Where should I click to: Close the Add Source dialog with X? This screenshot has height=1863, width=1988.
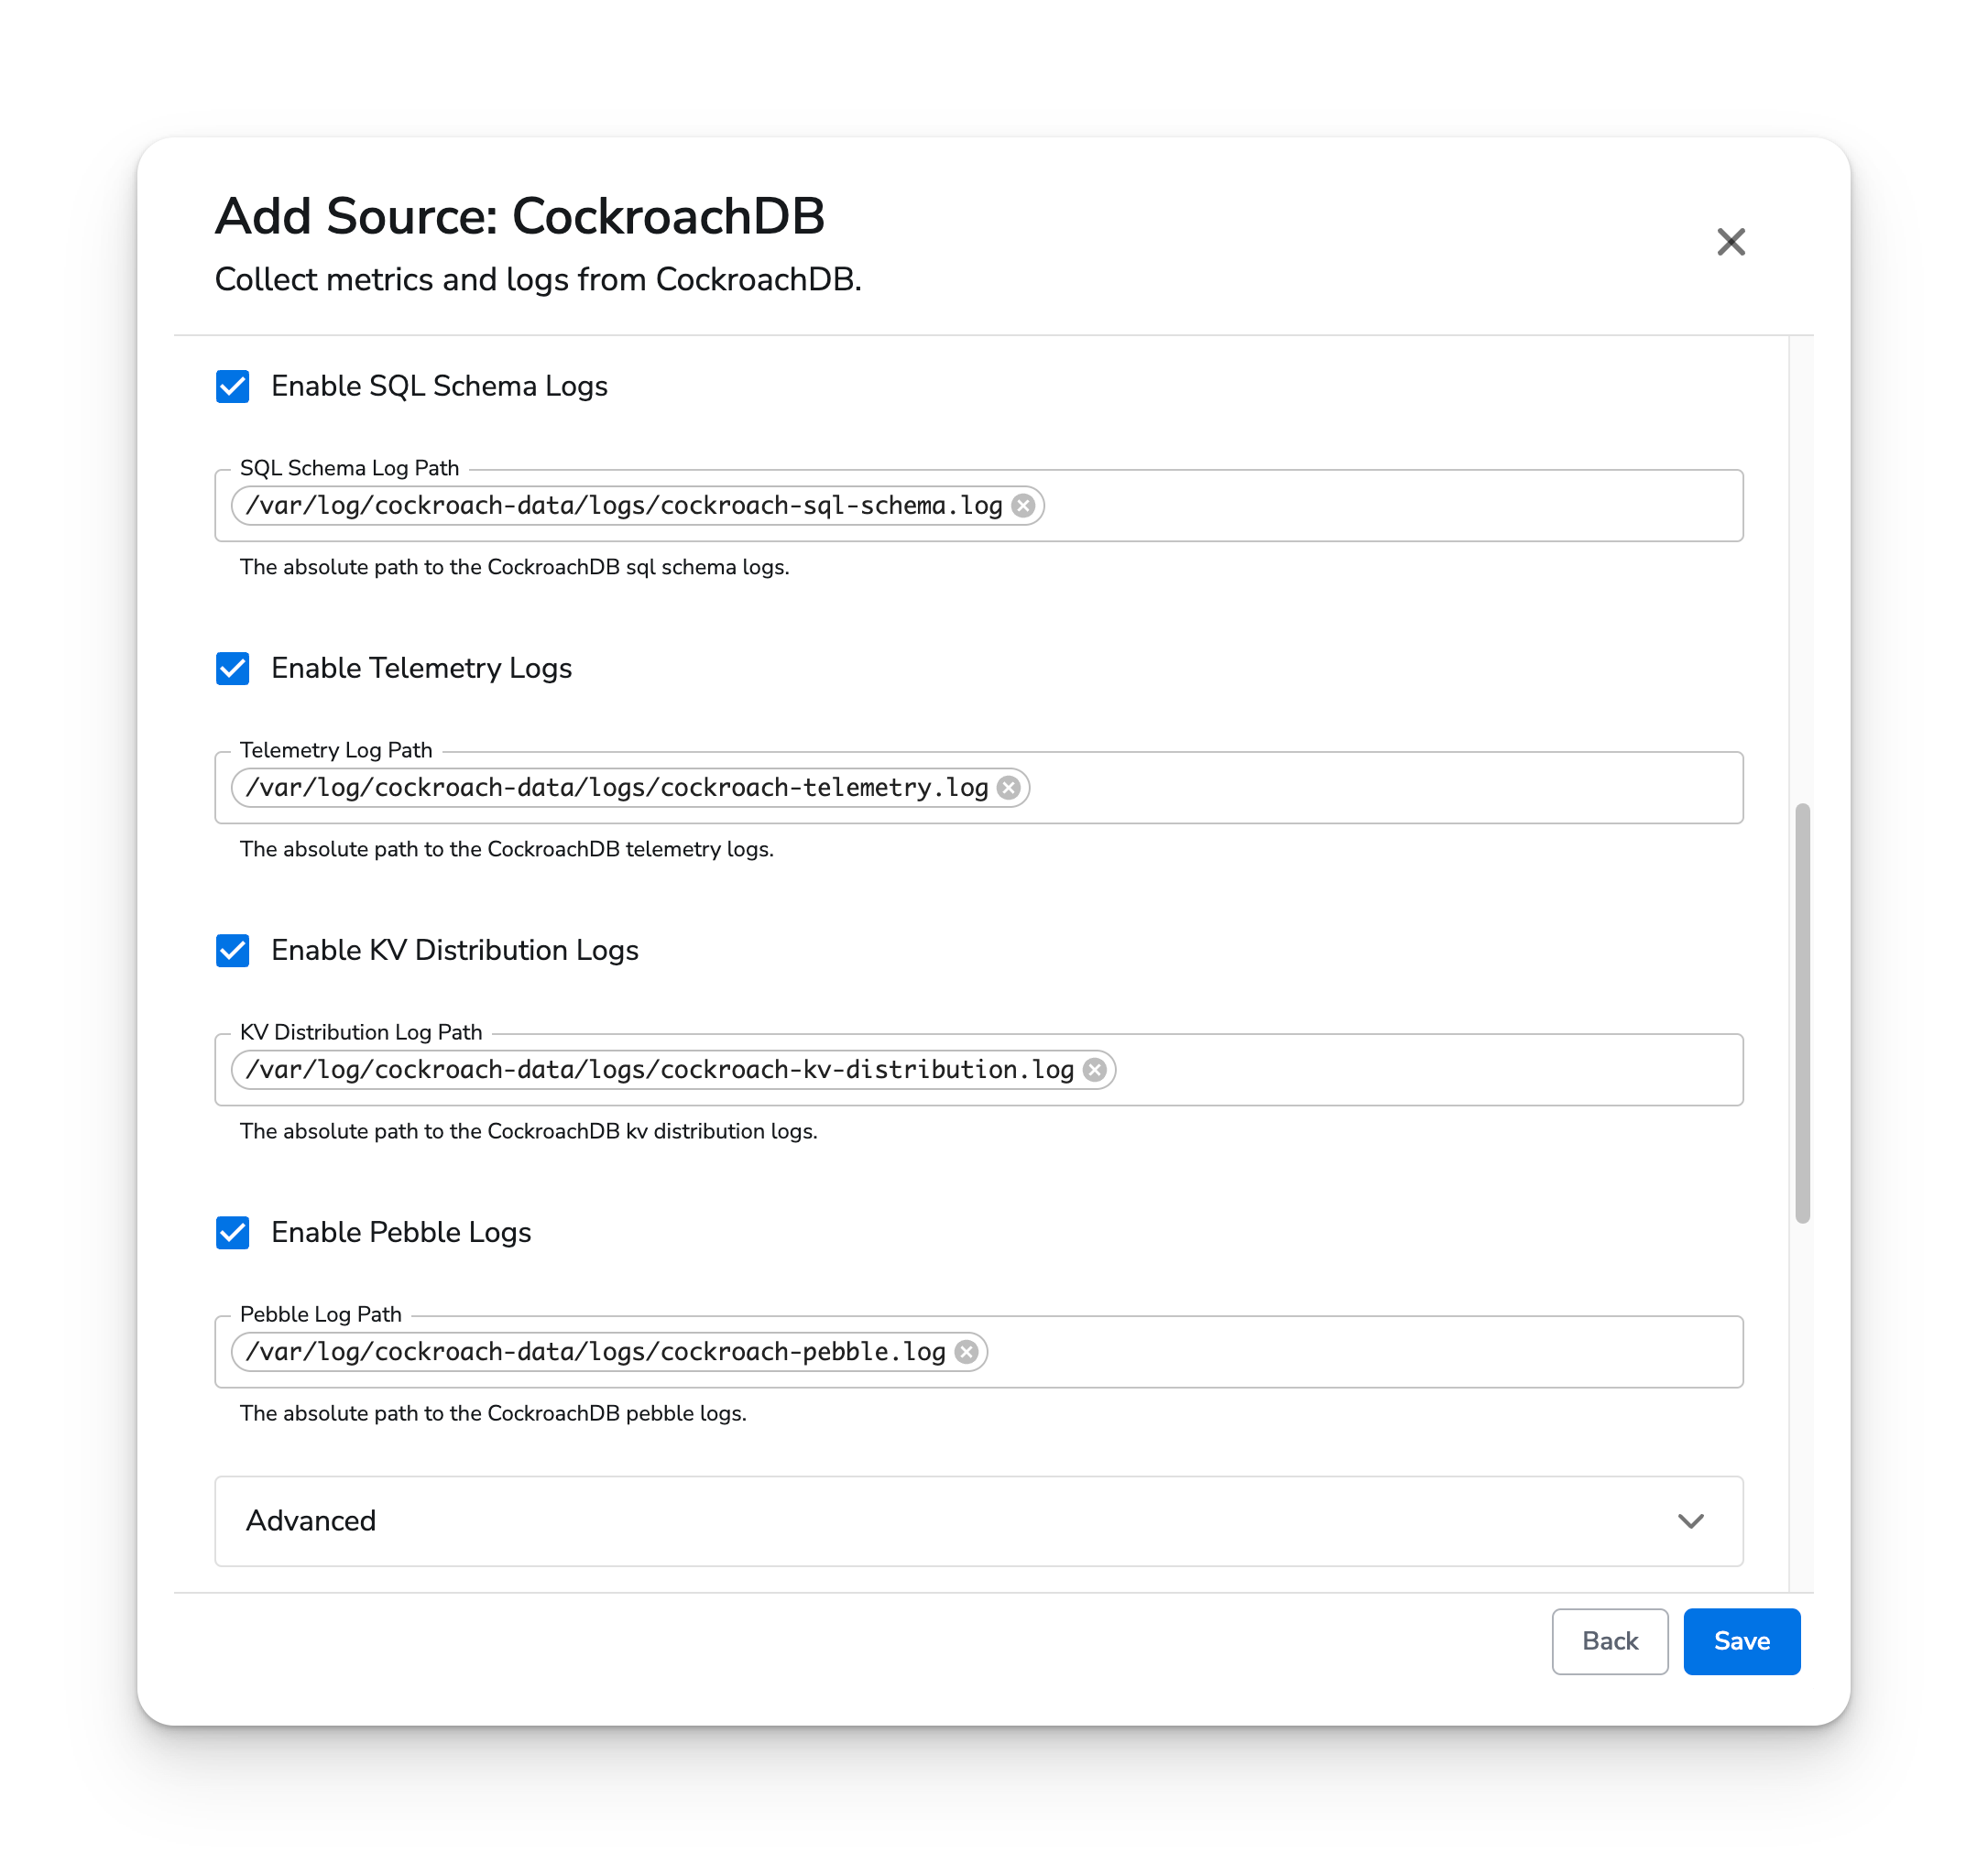[x=1730, y=242]
